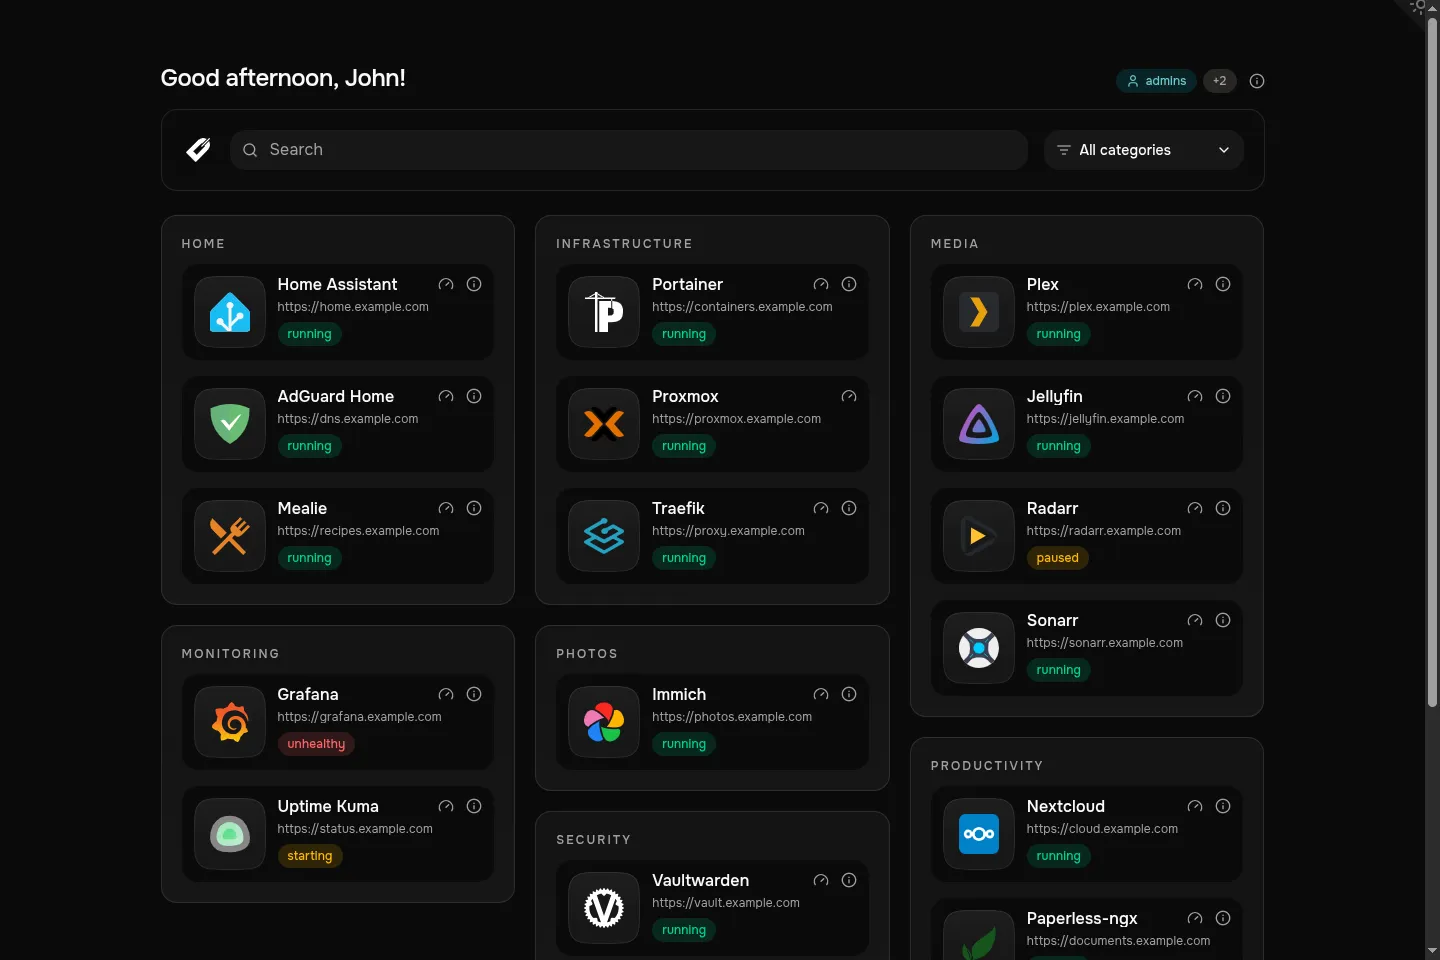Screen dimensions: 1440x960
Task: Click the running status on Immich
Action: 684,744
